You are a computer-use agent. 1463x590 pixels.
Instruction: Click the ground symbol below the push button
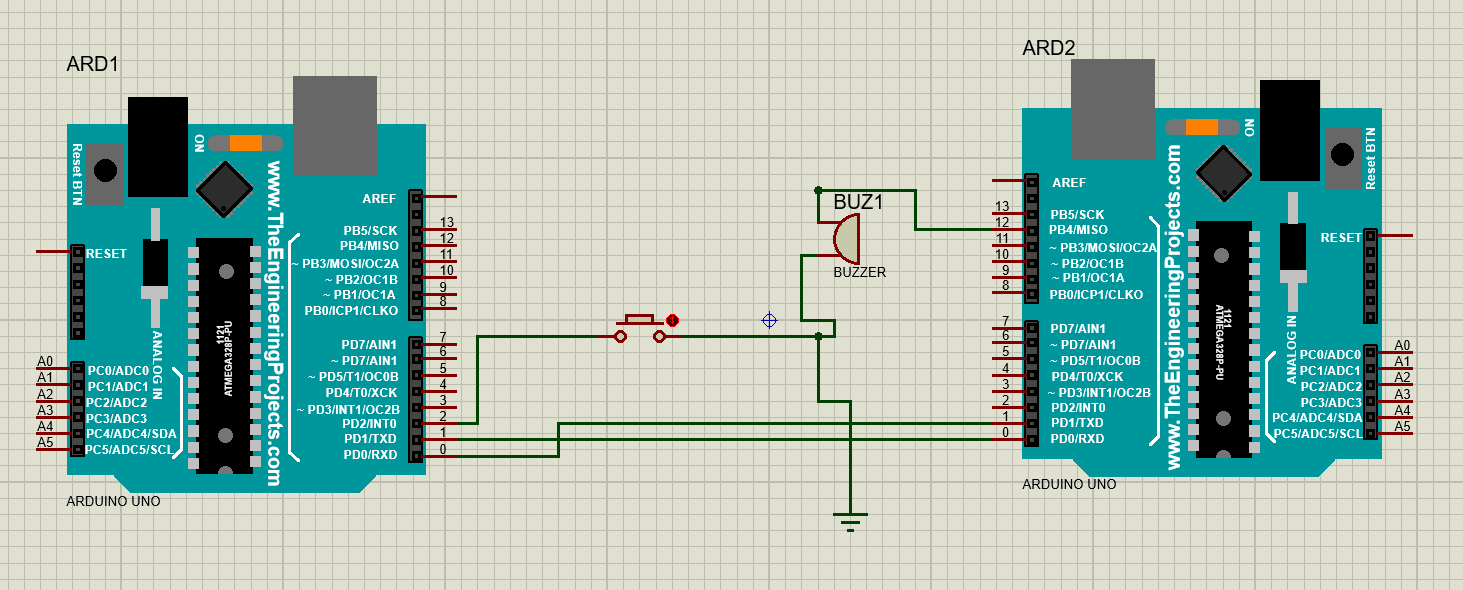[849, 515]
